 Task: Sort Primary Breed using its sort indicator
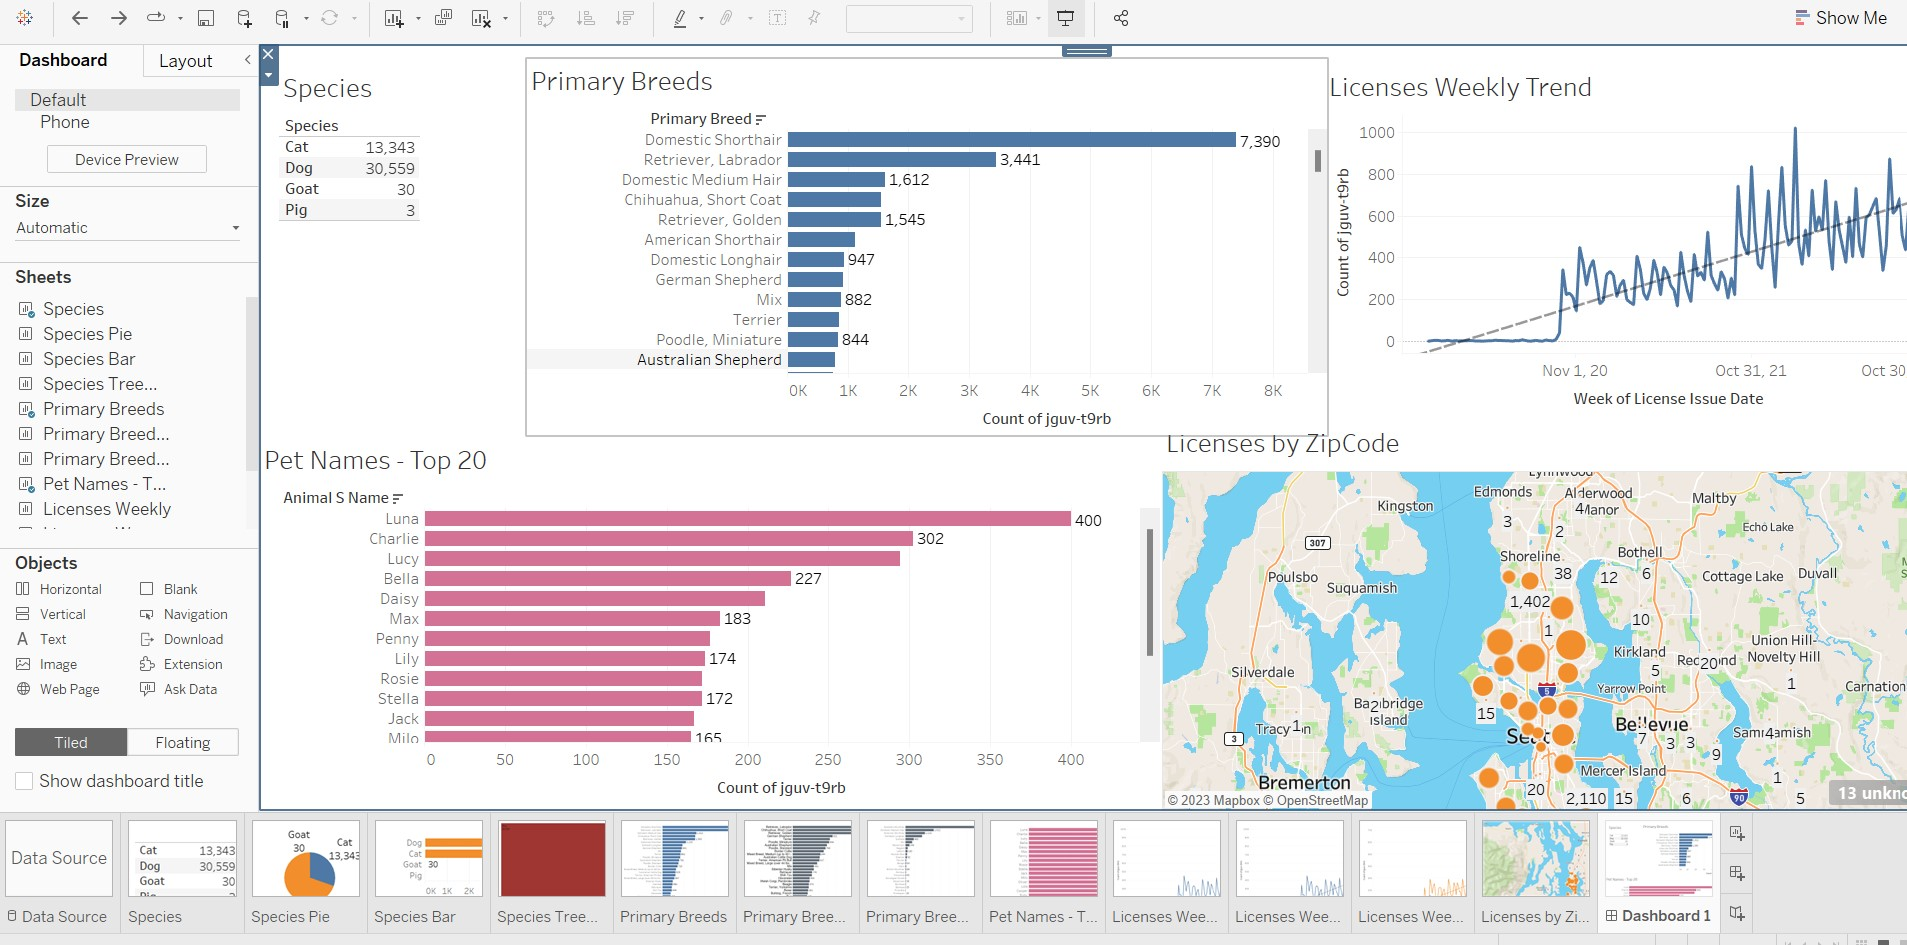pos(761,118)
